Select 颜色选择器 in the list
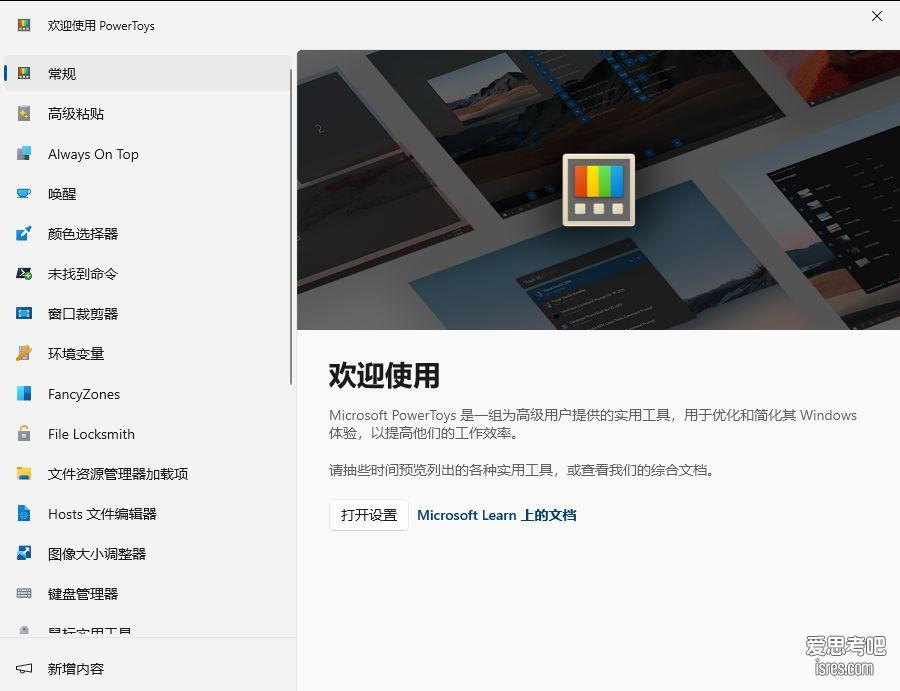Screen dimensions: 900x691 pos(147,234)
